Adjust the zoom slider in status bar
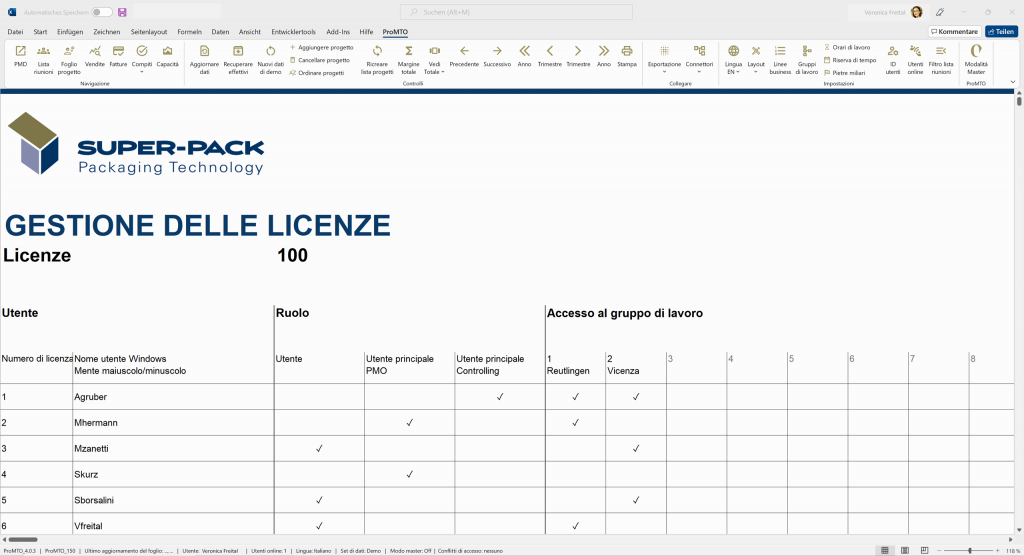Image resolution: width=1024 pixels, height=556 pixels. click(x=969, y=551)
